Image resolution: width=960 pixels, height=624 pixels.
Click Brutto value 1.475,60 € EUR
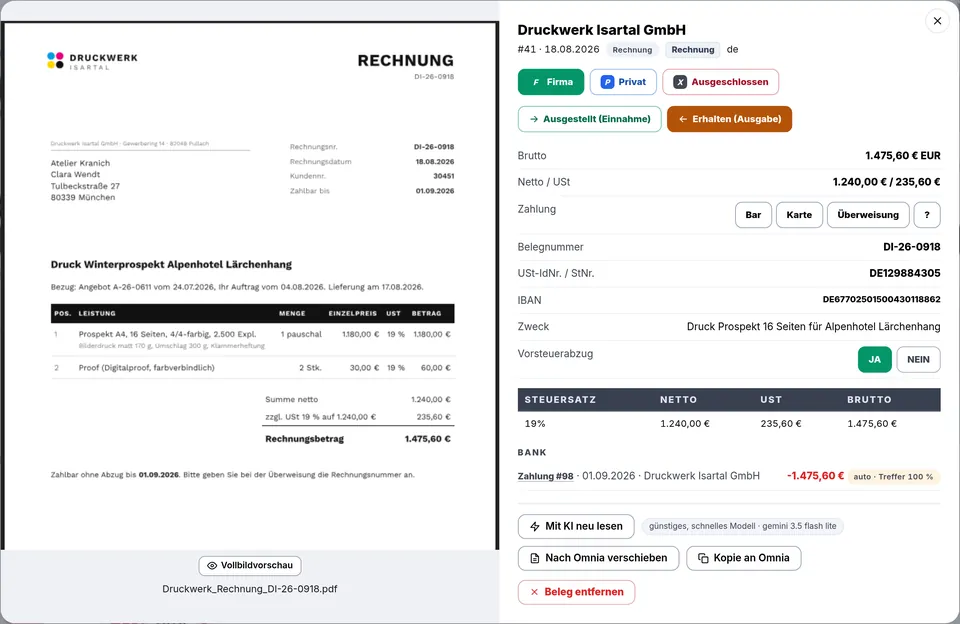tap(902, 156)
